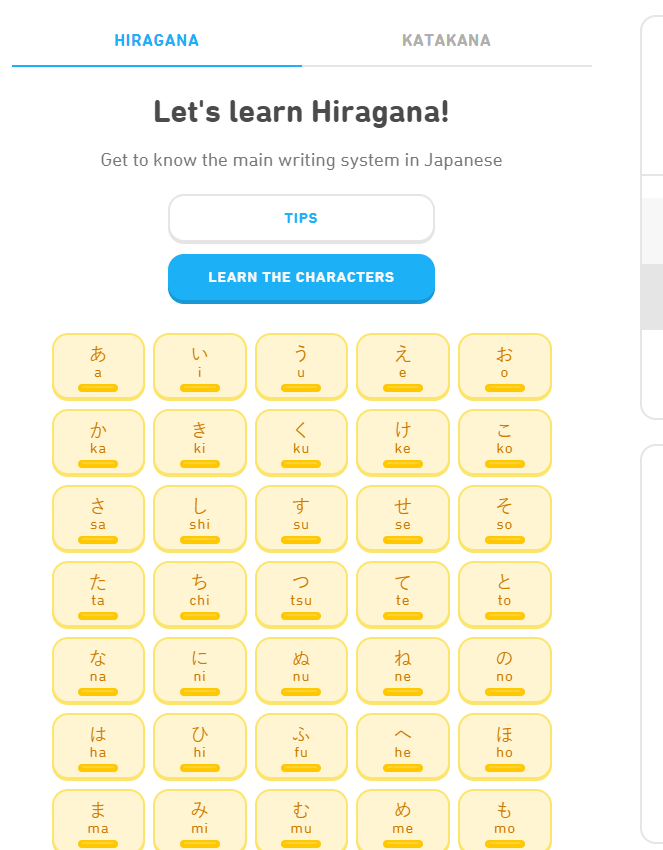Choose the た 'ta' character card

click(98, 595)
